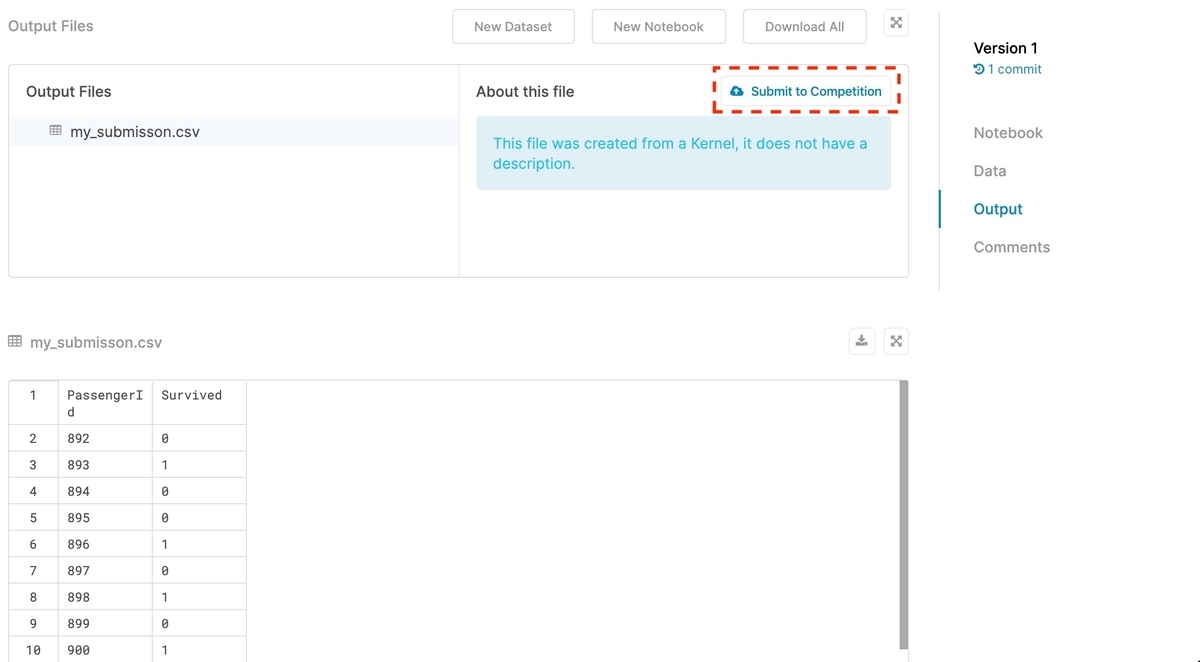Open the Data section in sidebar
This screenshot has height=662, width=1200.
point(989,171)
